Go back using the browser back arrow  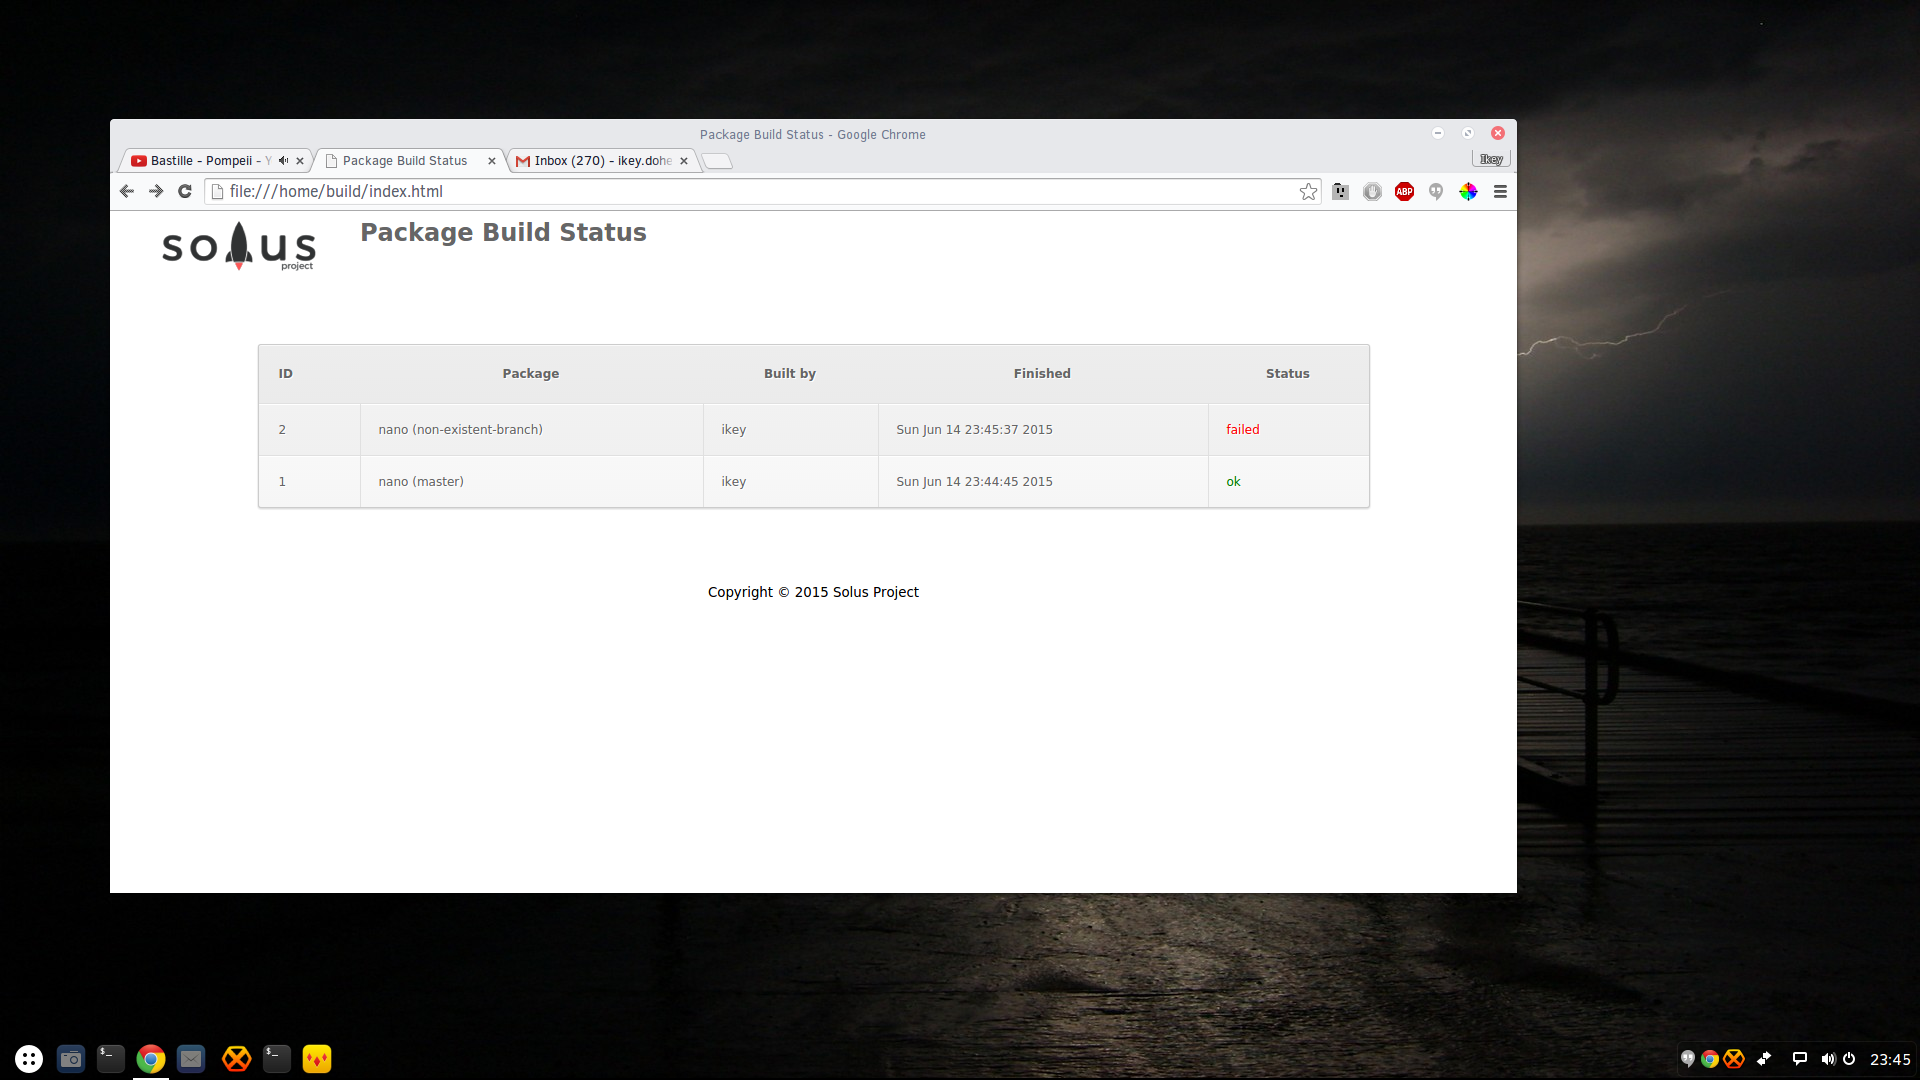point(126,191)
